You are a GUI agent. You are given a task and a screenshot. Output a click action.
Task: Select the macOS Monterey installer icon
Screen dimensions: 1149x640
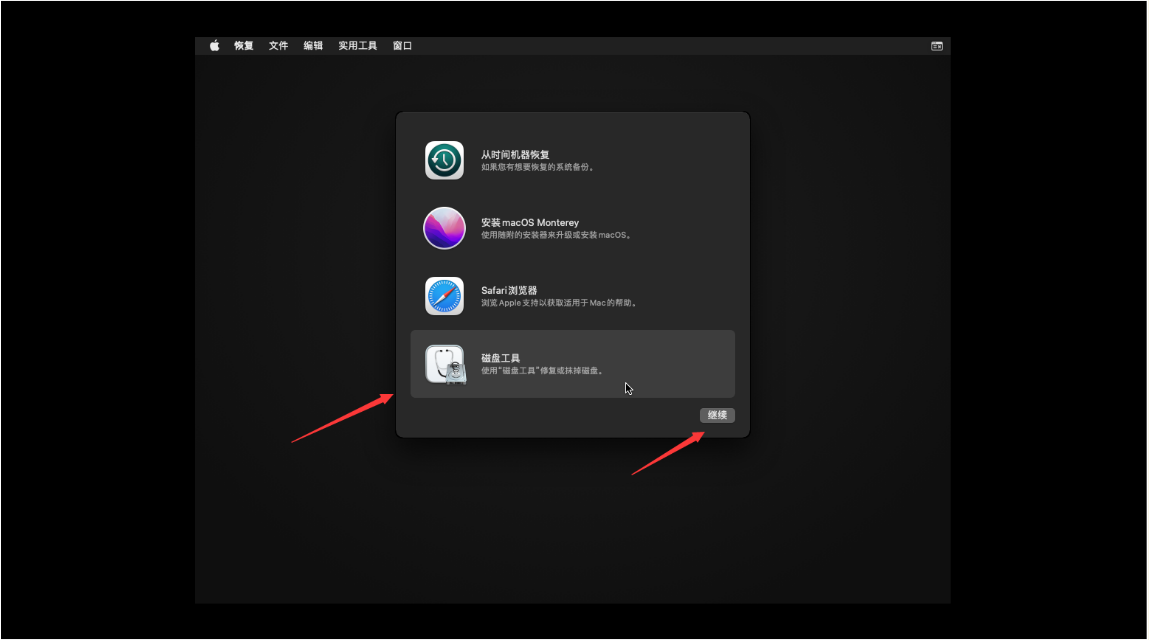444,228
